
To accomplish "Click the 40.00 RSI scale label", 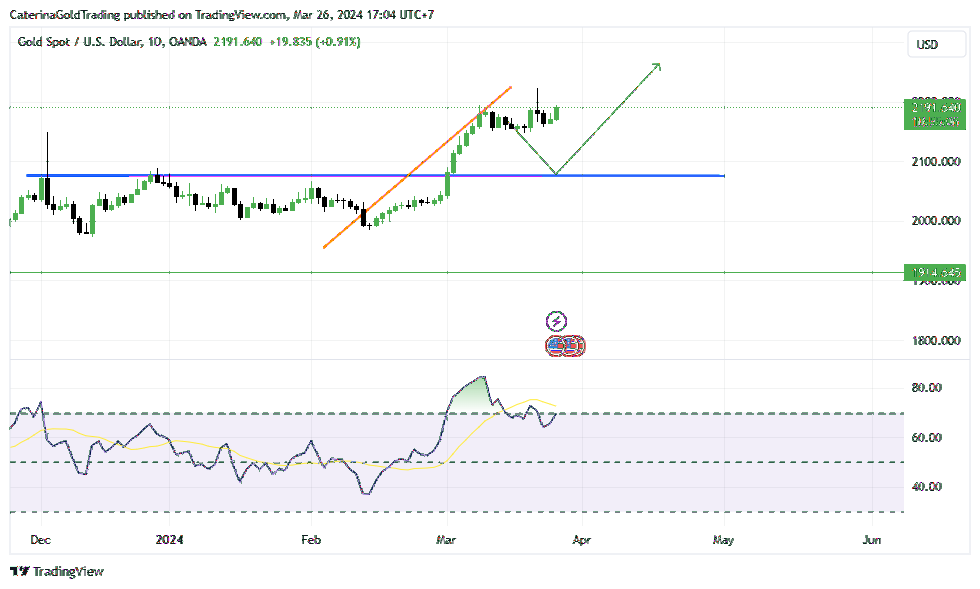I will (x=927, y=486).
